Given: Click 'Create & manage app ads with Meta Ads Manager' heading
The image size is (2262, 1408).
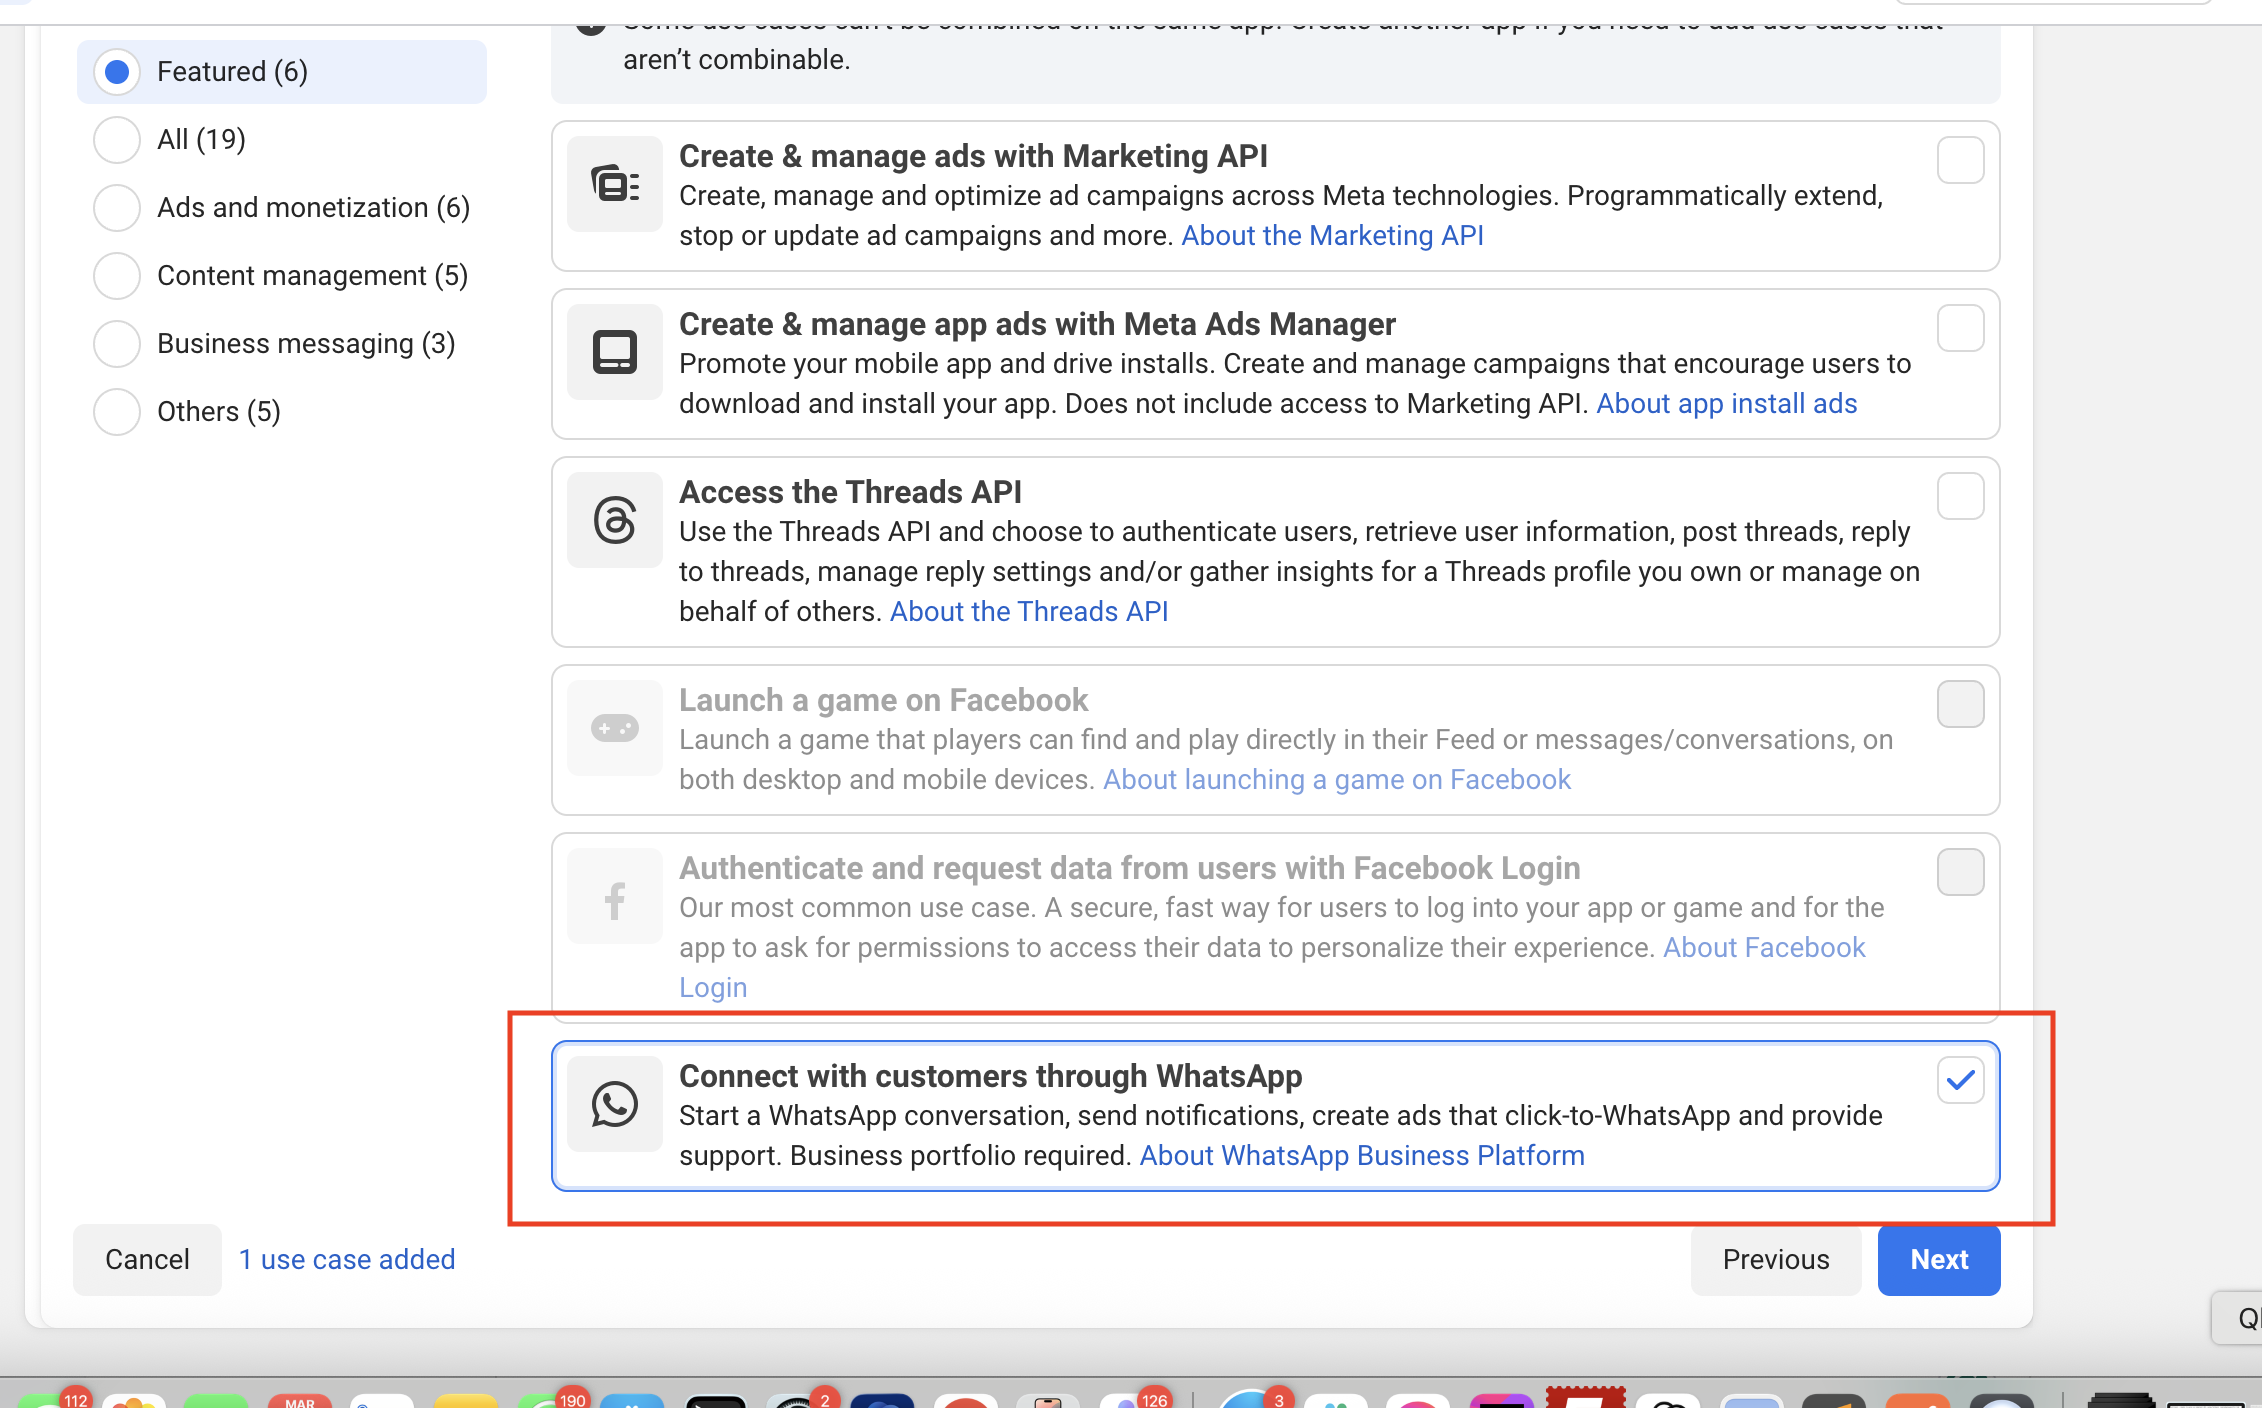Looking at the screenshot, I should tap(1037, 324).
